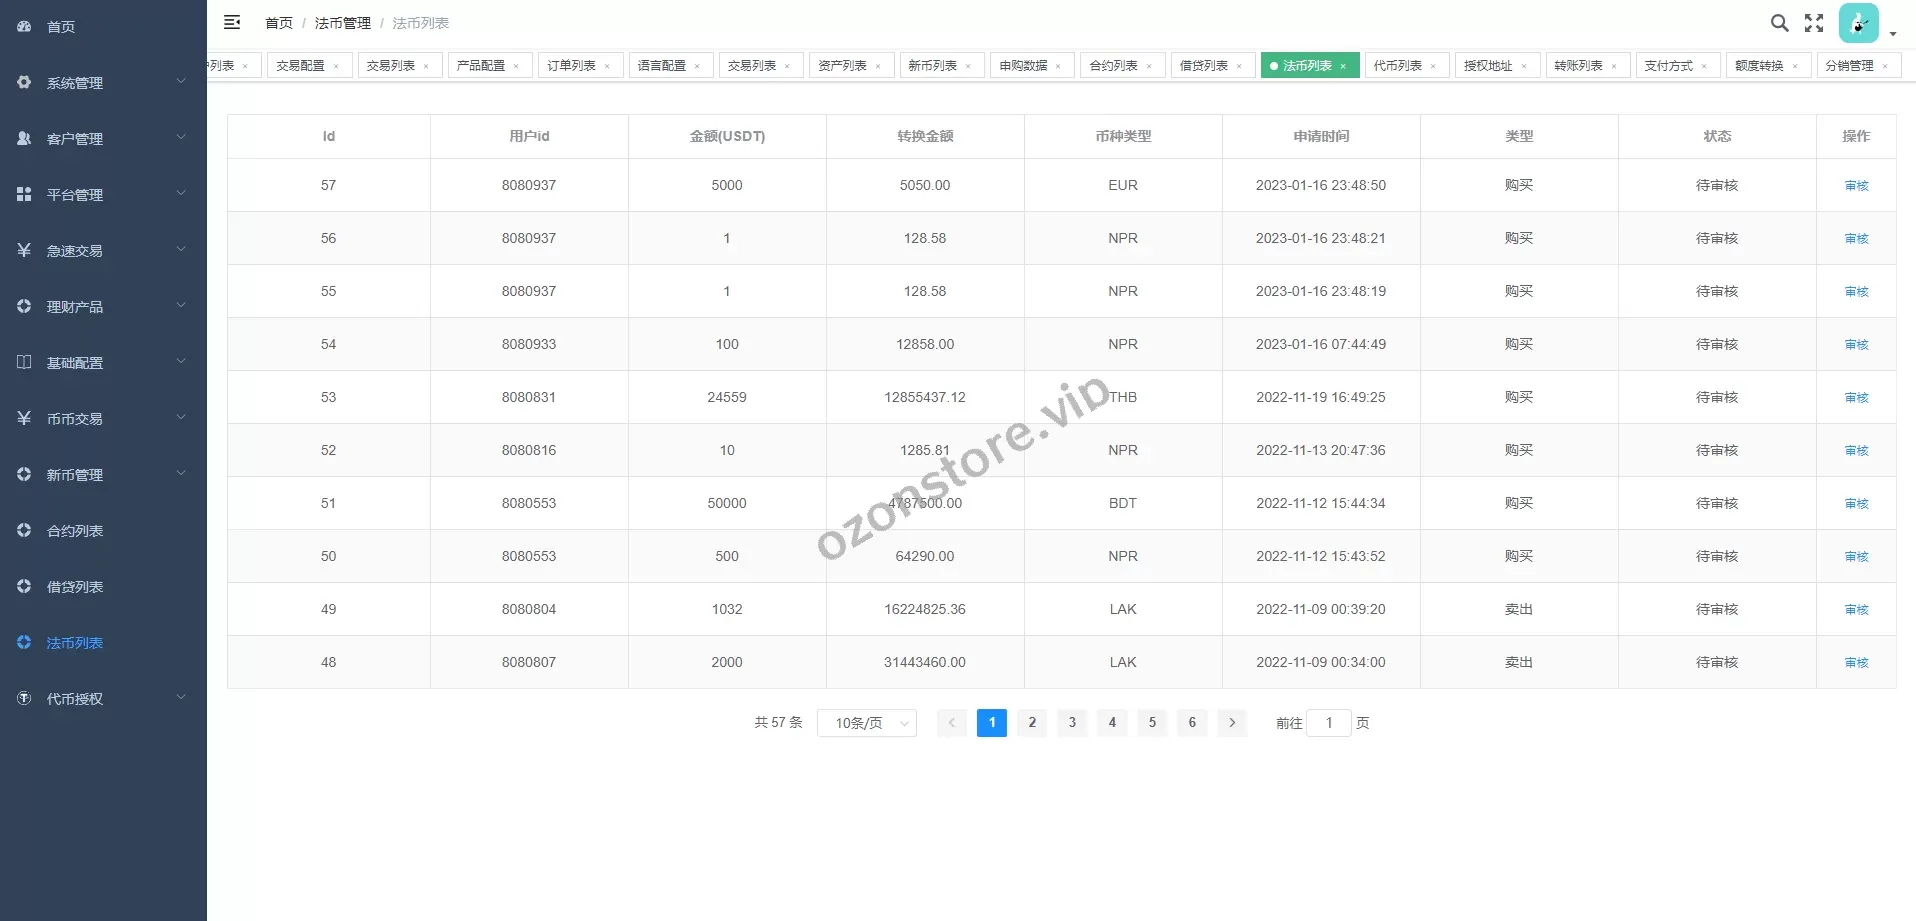Collapse the sidebar using the hamburger icon
The width and height of the screenshot is (1916, 921).
point(232,22)
